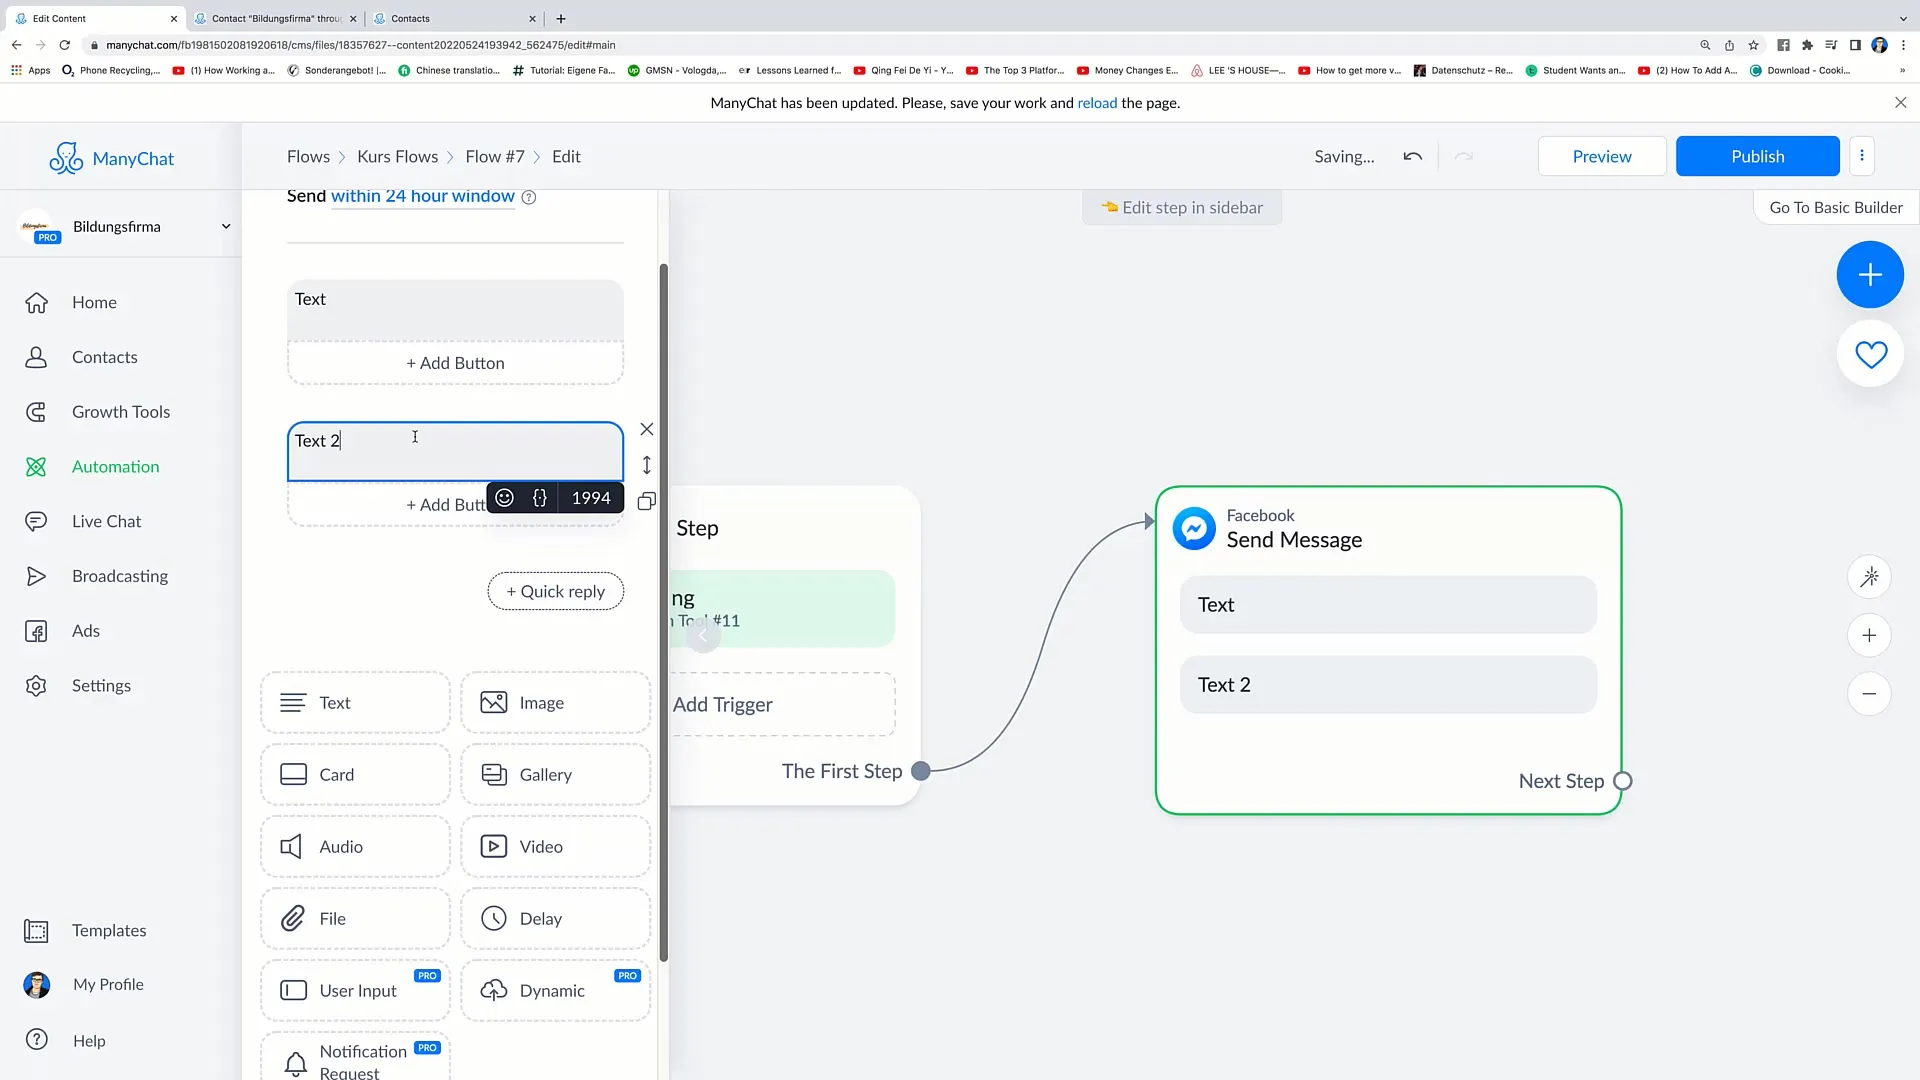Add a Quick reply
The image size is (1920, 1080).
[x=555, y=591]
